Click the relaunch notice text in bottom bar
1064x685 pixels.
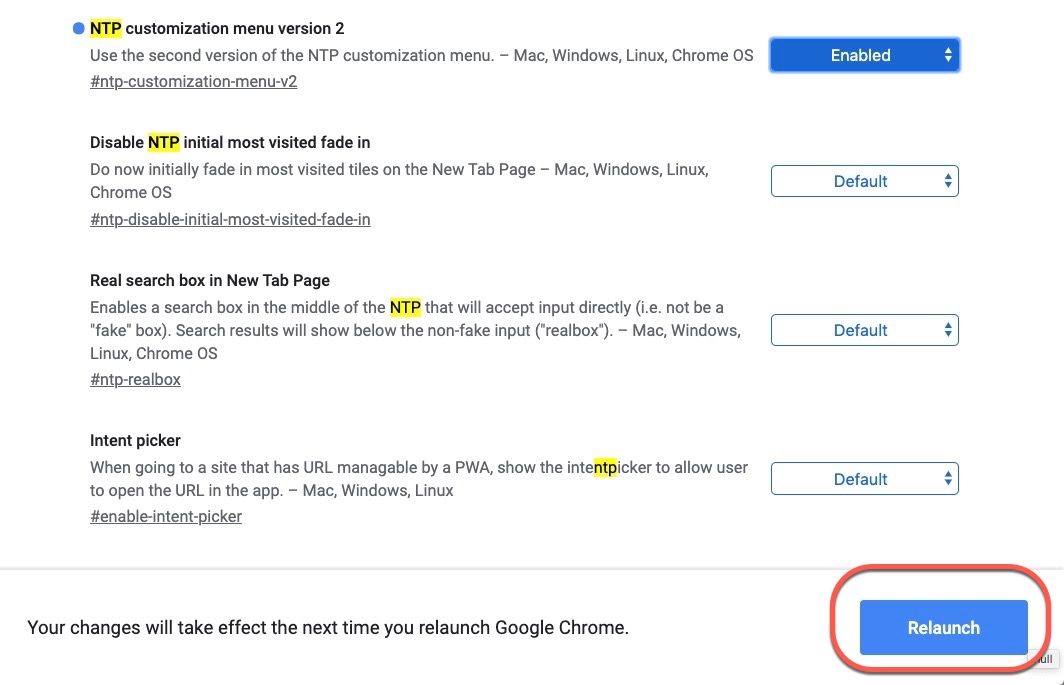coord(328,628)
